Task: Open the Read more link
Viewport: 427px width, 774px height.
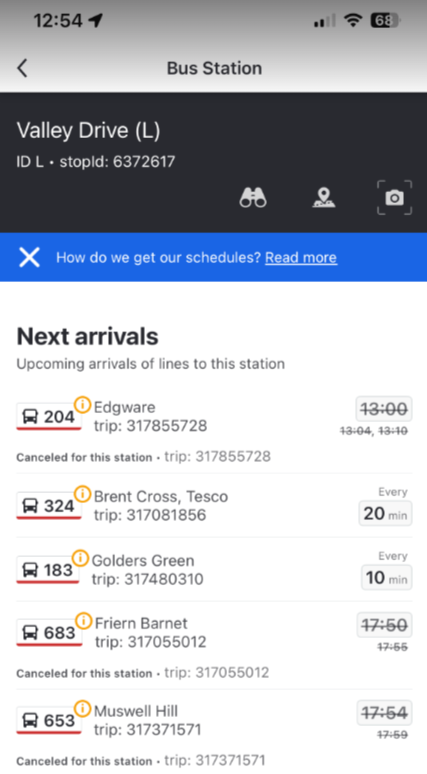Action: [x=301, y=257]
